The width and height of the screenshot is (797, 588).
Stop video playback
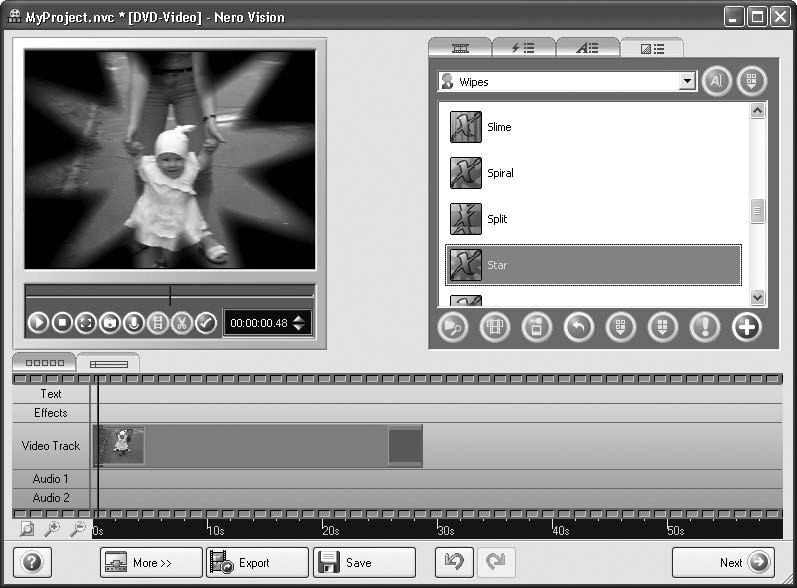pyautogui.click(x=62, y=323)
